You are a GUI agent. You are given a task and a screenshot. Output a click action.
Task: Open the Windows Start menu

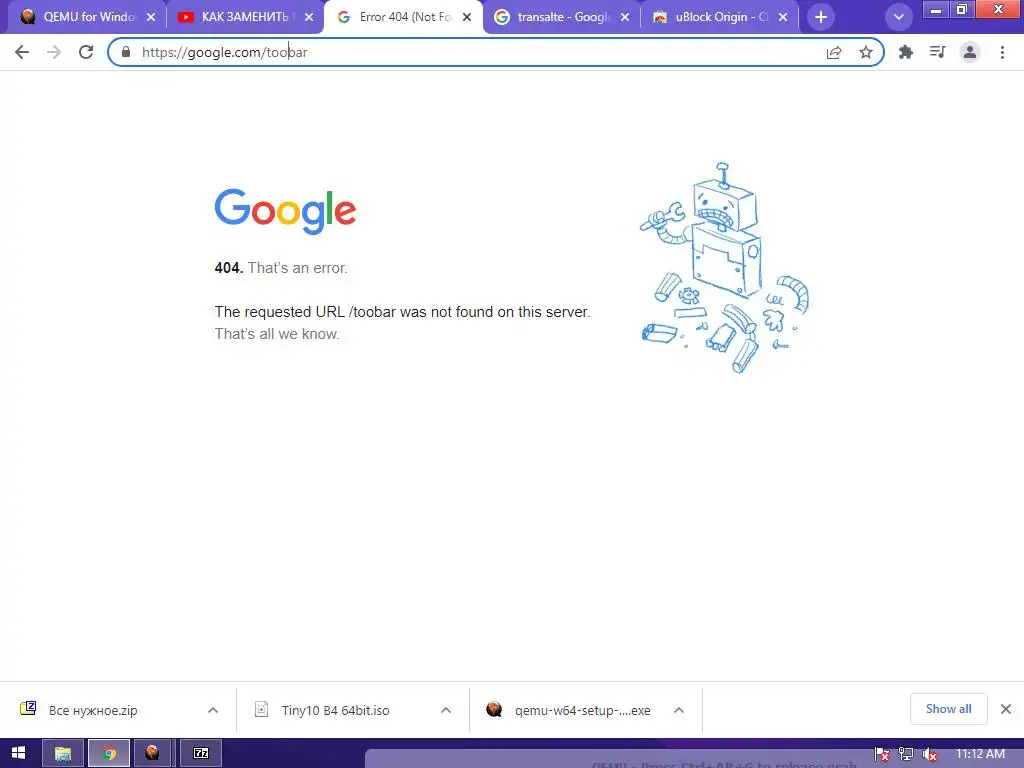tap(18, 753)
